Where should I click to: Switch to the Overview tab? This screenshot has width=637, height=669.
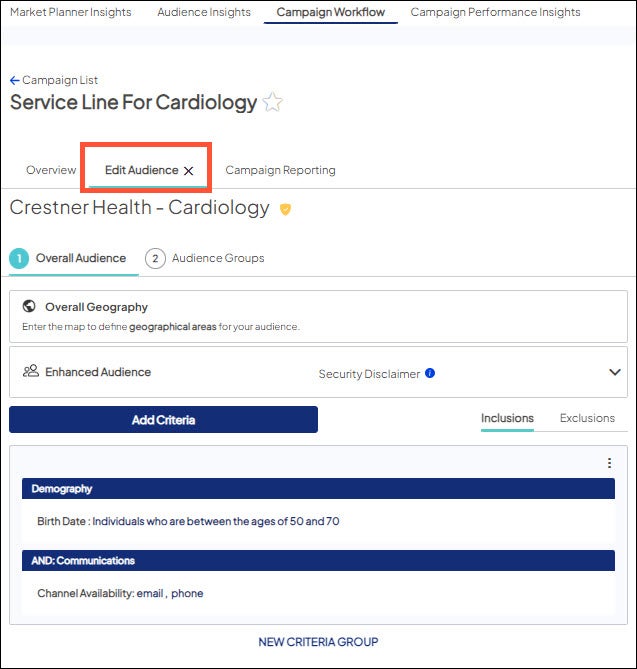point(51,170)
